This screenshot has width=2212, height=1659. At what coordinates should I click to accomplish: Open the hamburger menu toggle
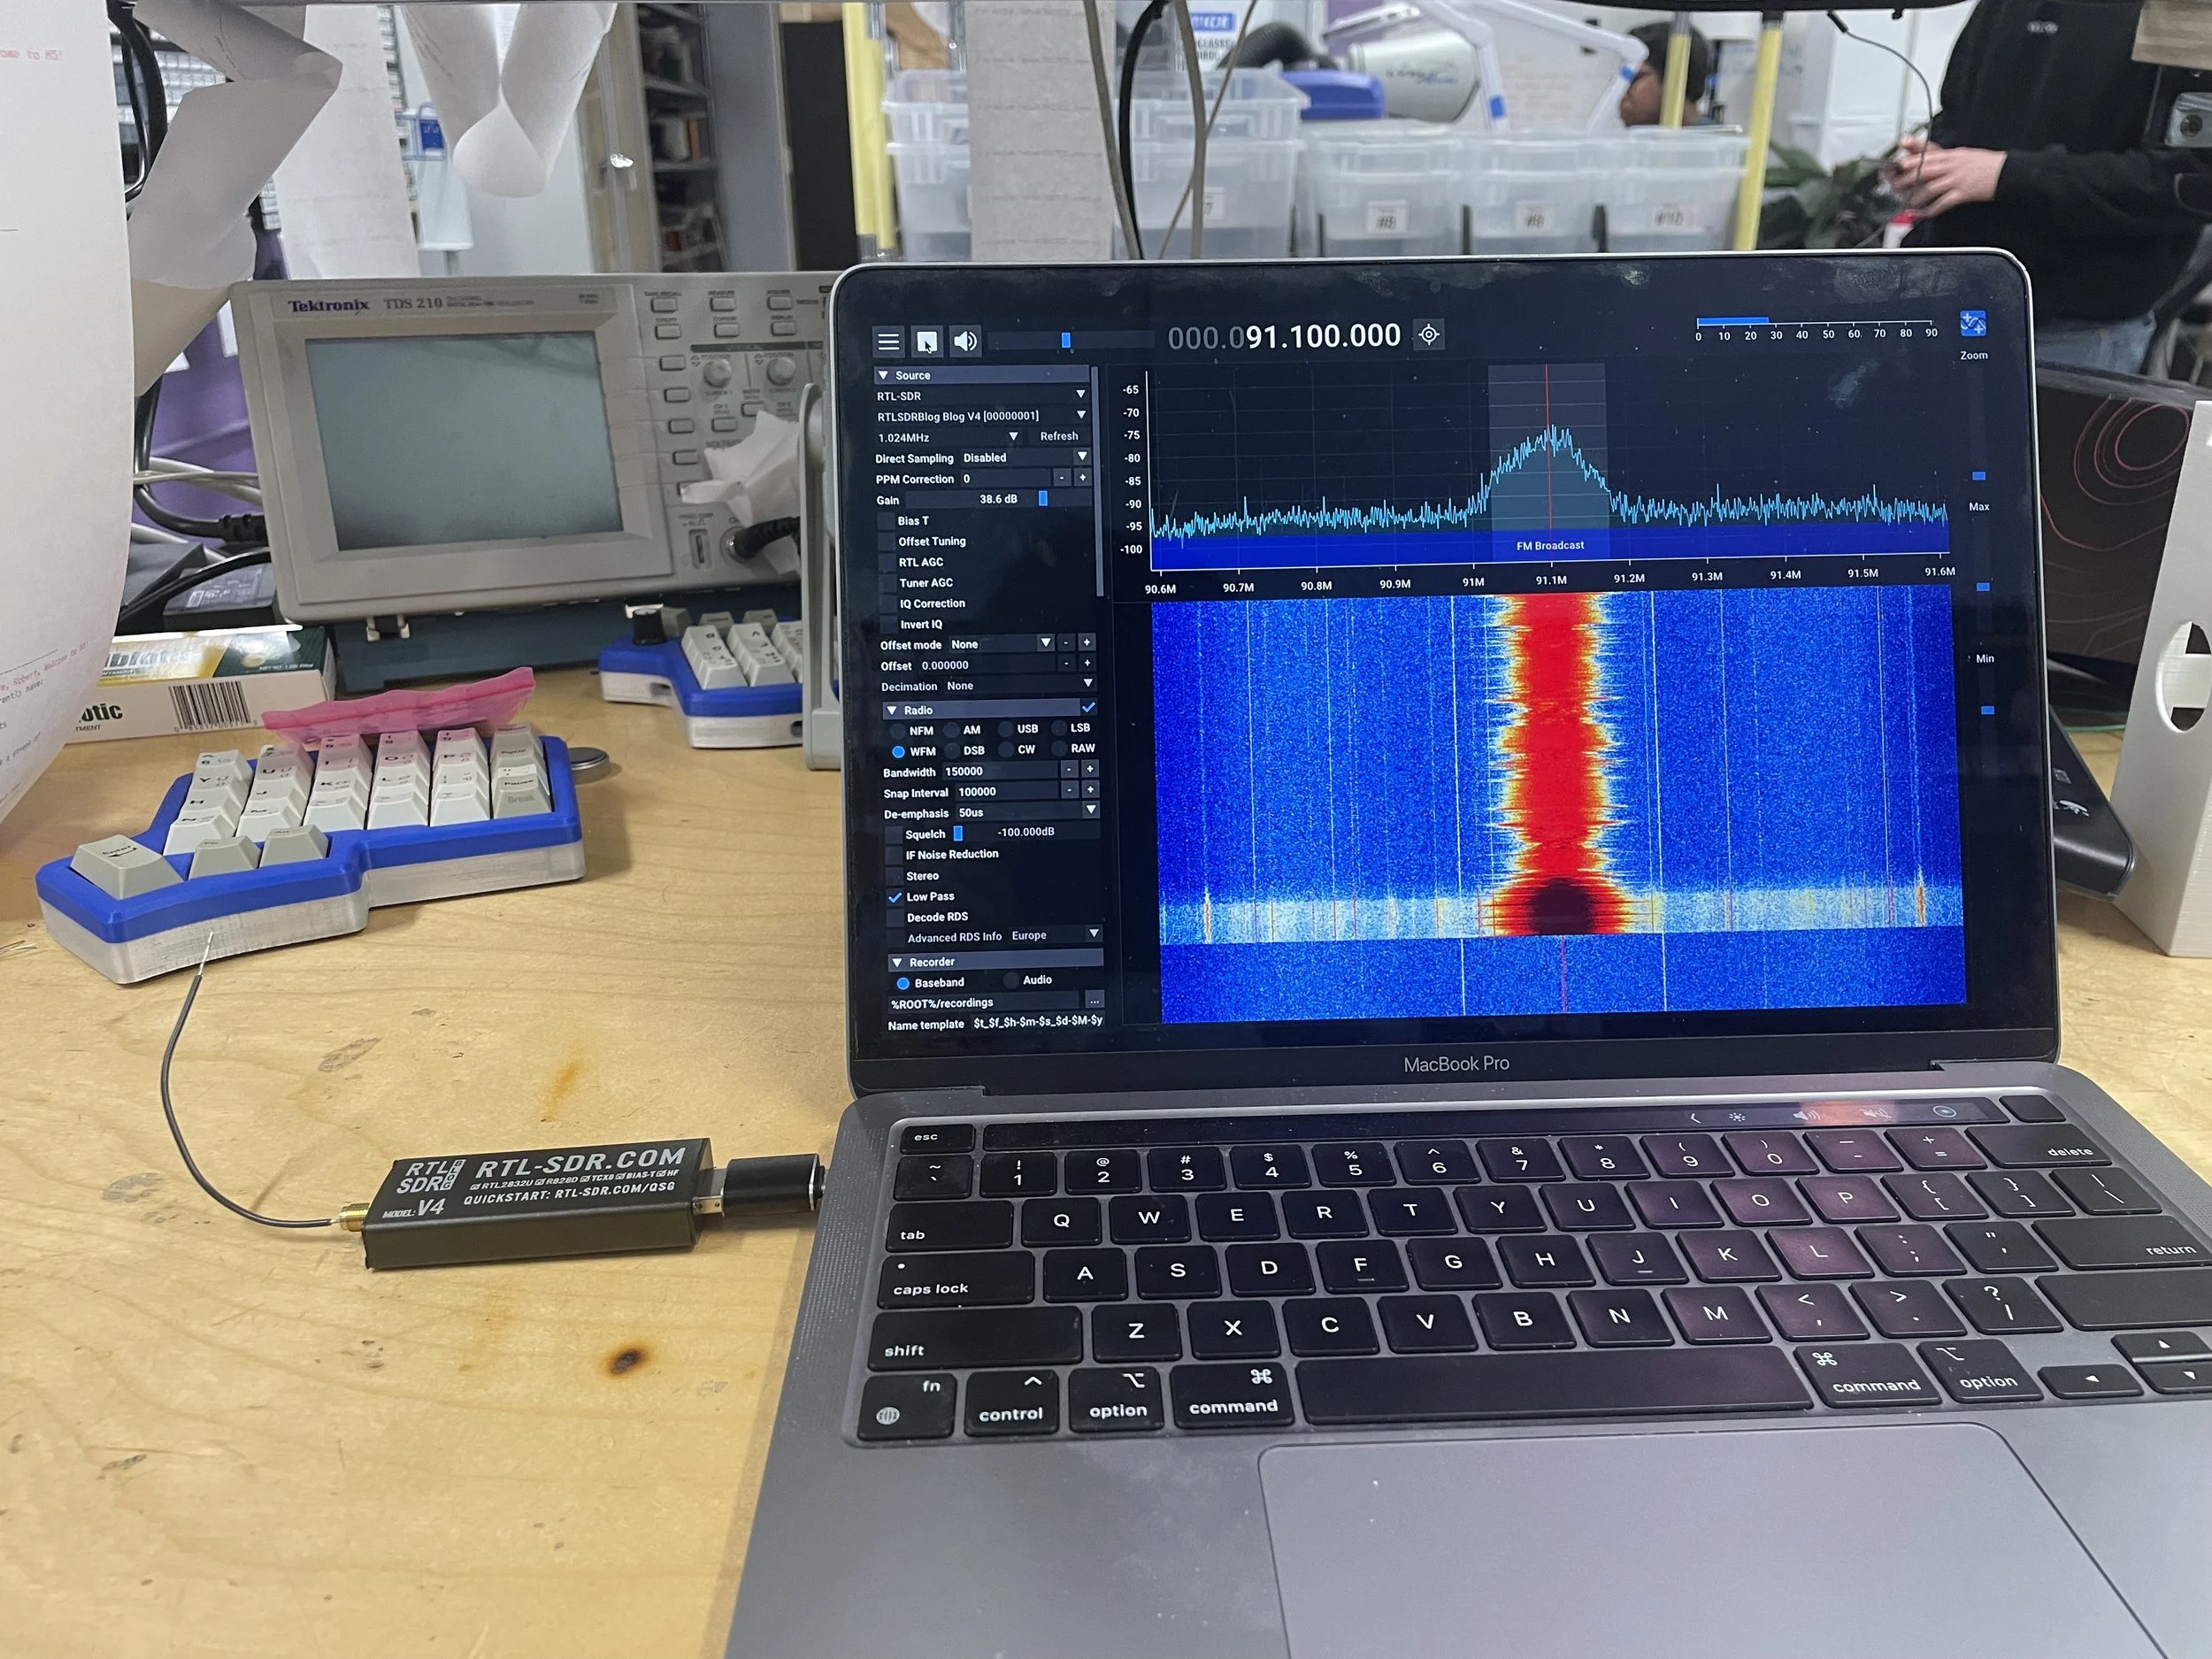888,342
